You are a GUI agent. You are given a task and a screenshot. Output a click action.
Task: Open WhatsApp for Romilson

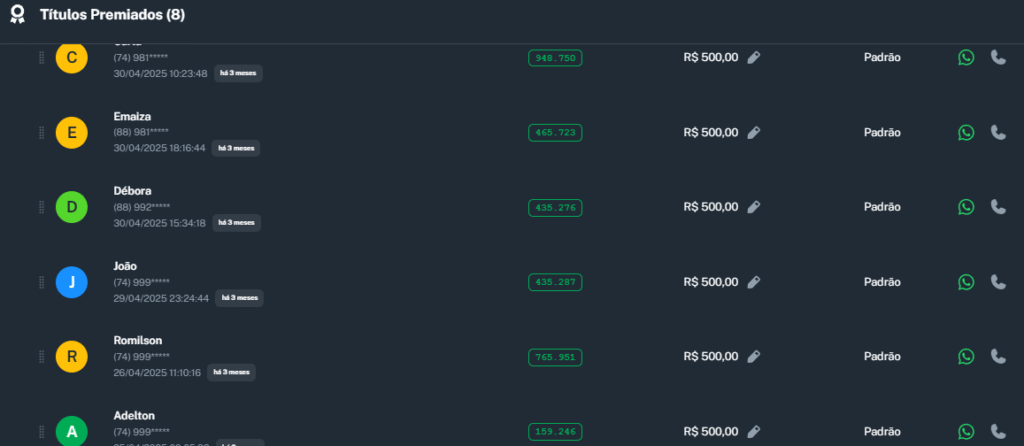(x=966, y=357)
